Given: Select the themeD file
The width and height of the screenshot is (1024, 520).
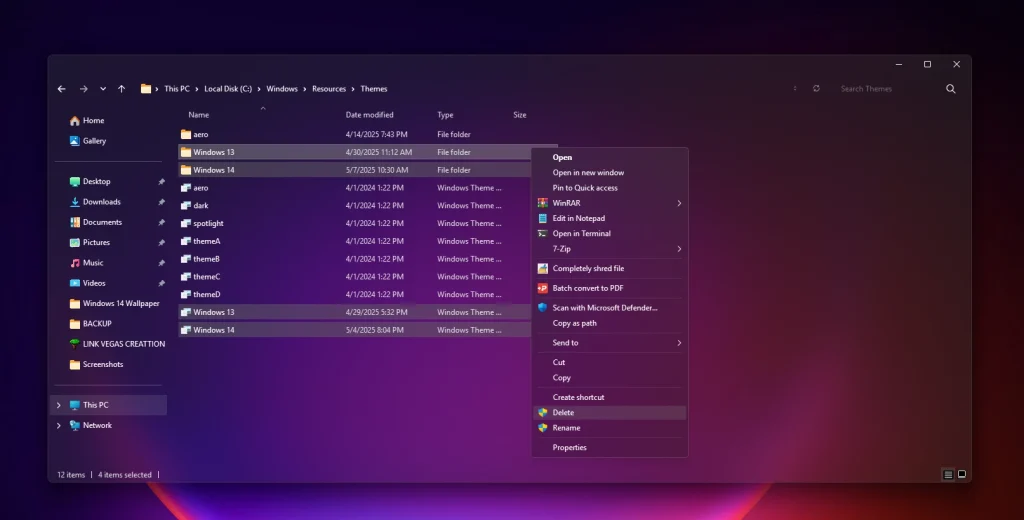Looking at the screenshot, I should click(x=354, y=294).
